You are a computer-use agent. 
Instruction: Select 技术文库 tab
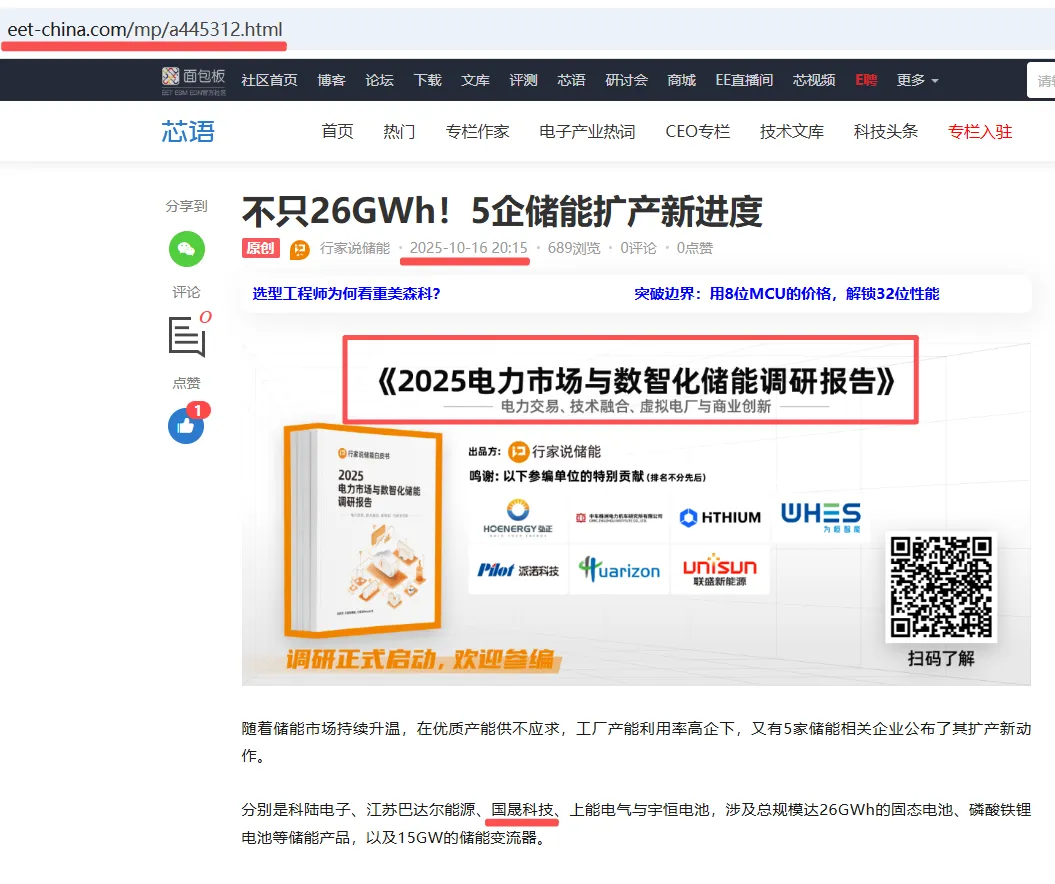[x=792, y=131]
